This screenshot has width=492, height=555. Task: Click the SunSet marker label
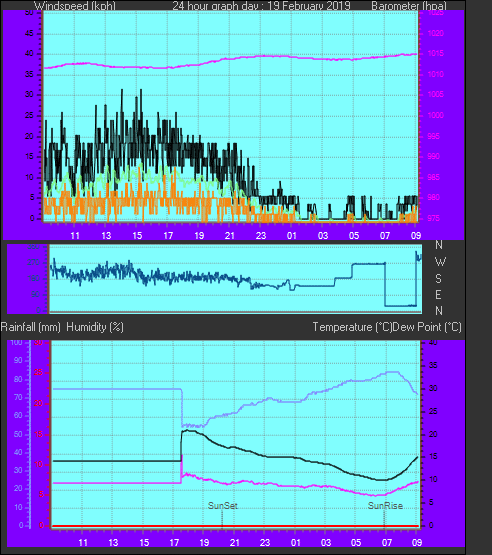click(x=223, y=506)
